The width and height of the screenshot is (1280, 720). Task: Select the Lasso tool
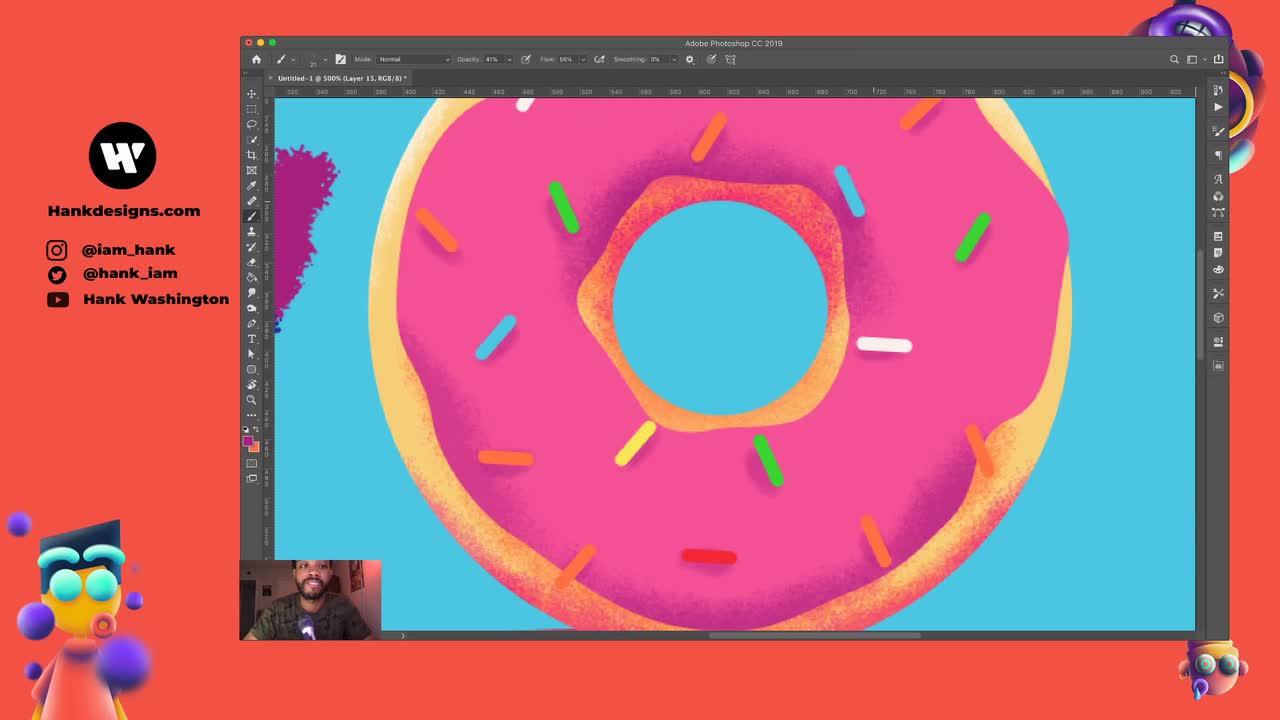[252, 124]
